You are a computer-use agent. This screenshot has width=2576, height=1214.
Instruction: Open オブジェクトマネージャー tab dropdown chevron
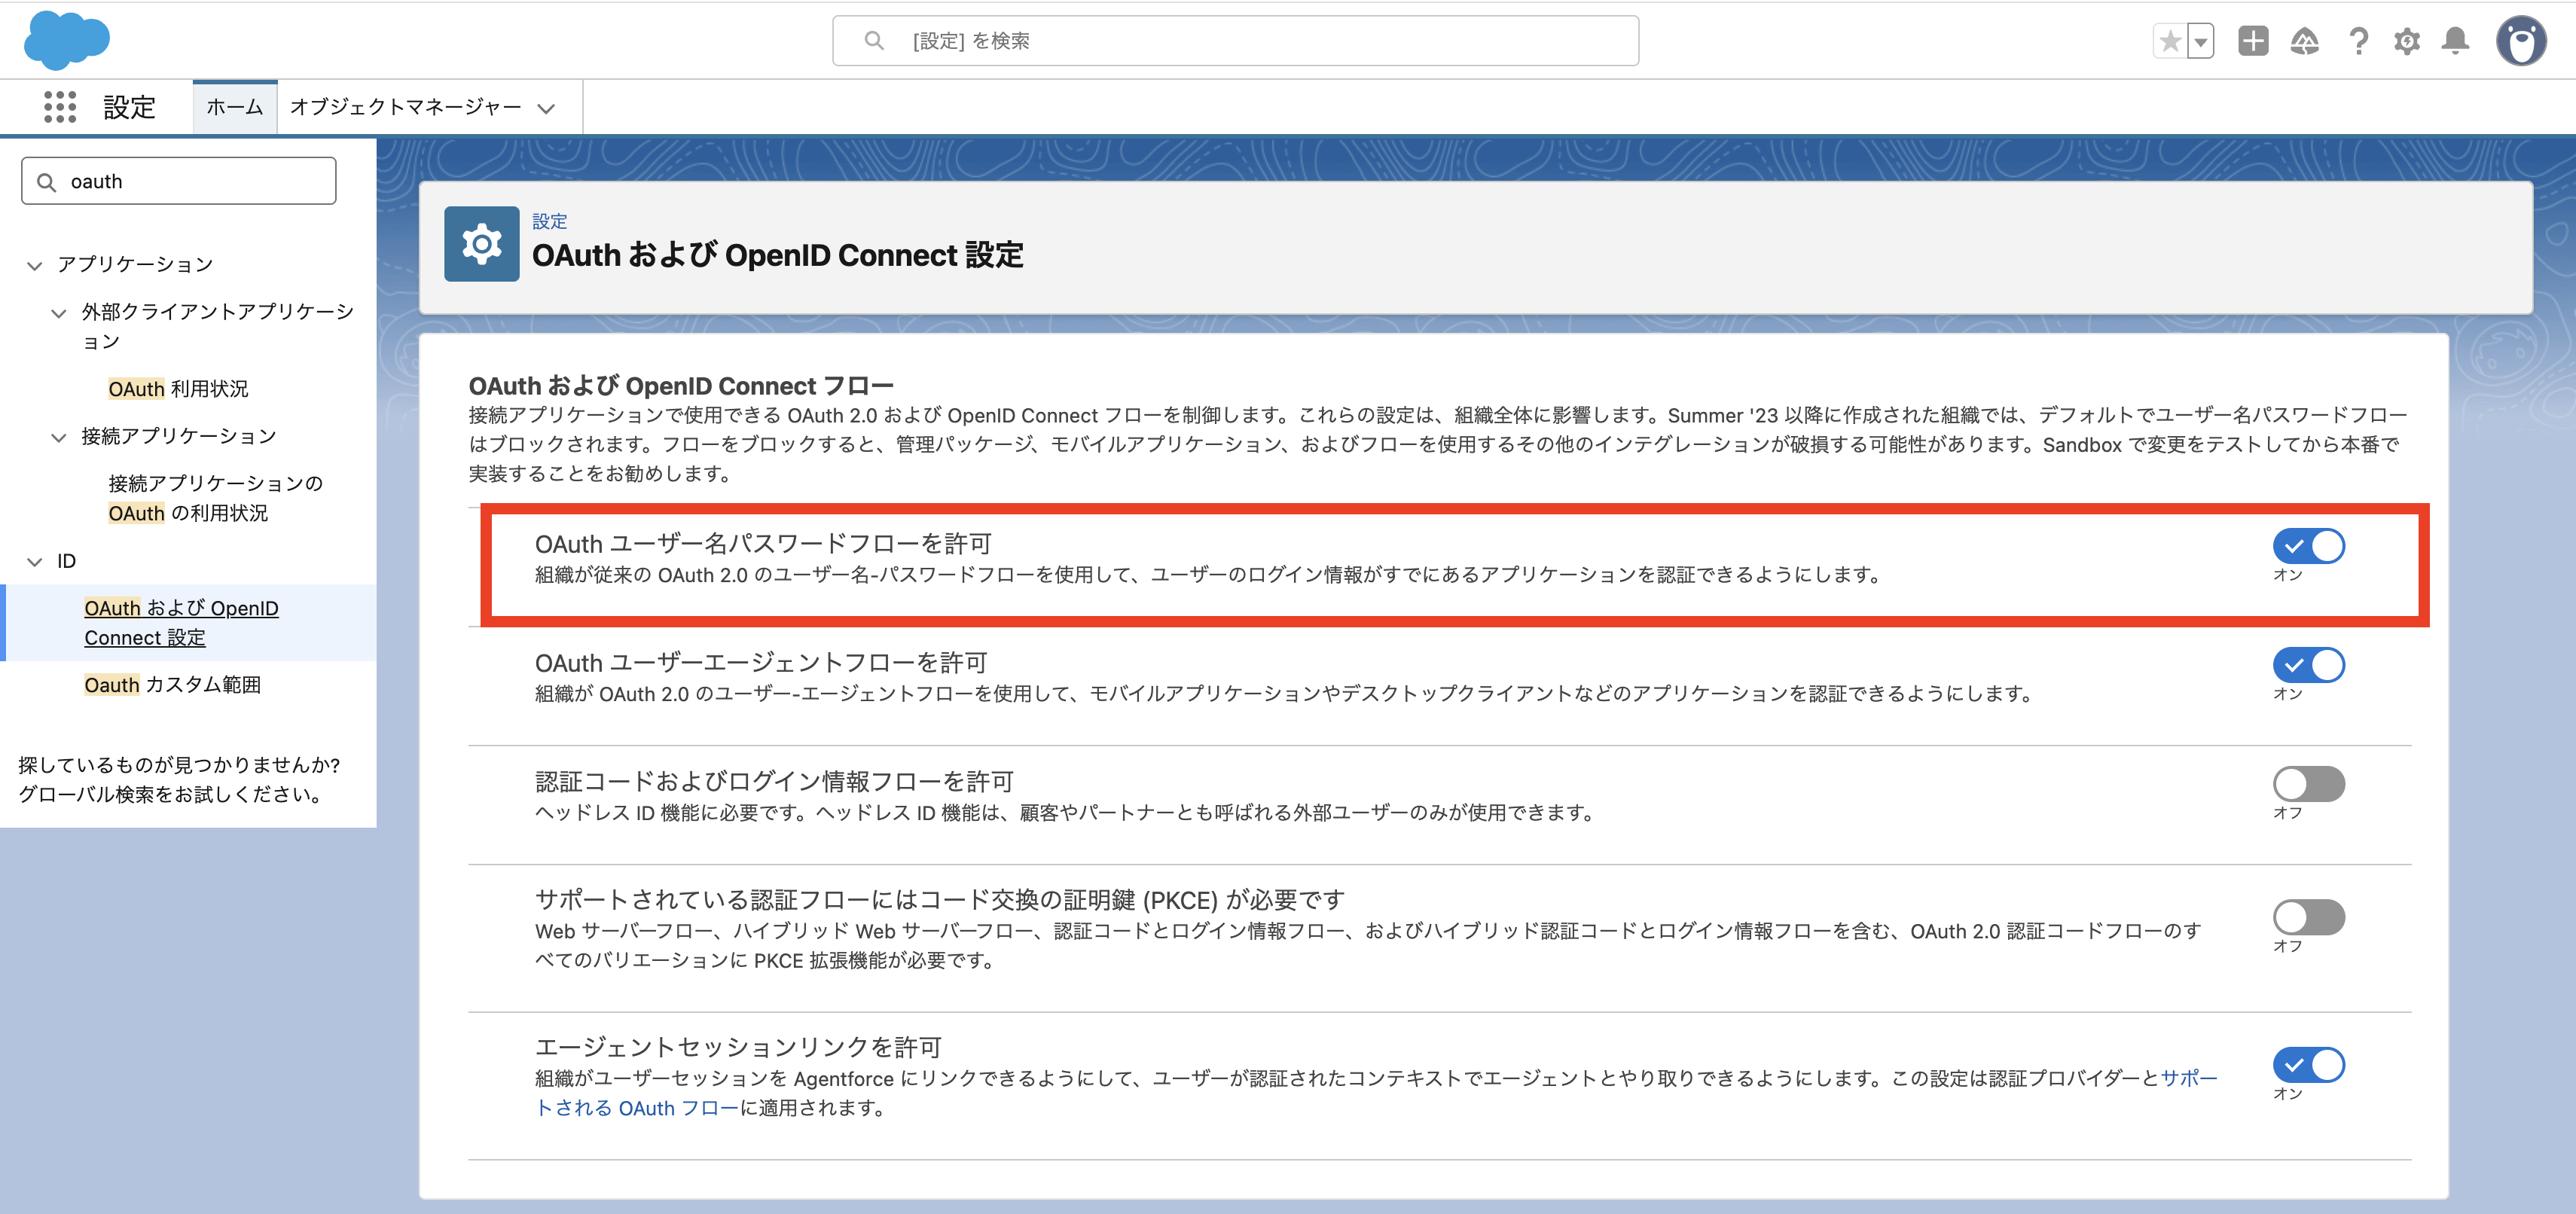coord(546,108)
